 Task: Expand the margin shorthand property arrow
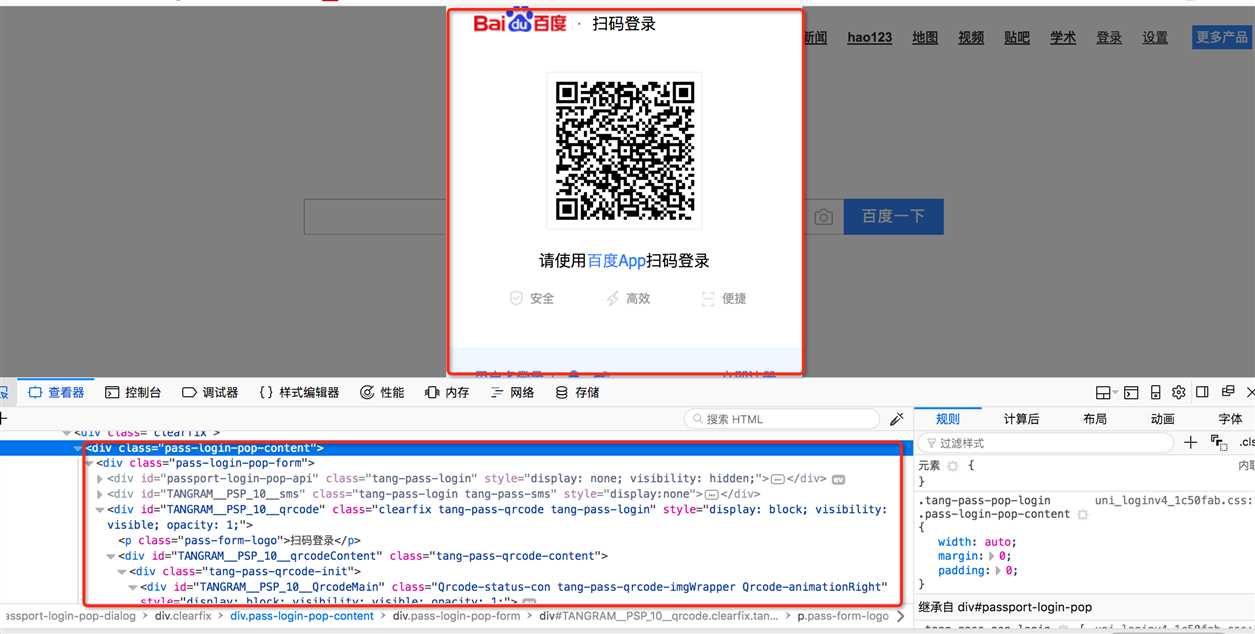991,556
